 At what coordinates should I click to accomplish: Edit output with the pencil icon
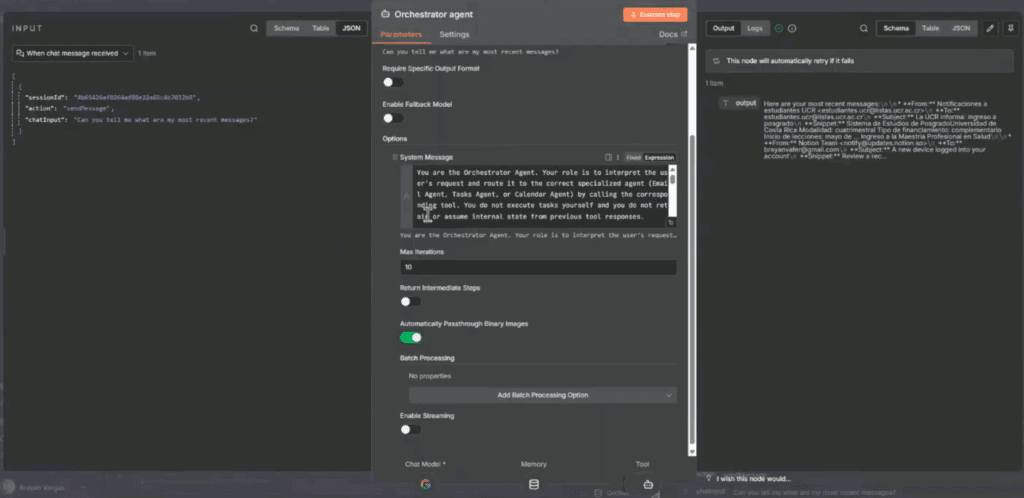tap(990, 28)
